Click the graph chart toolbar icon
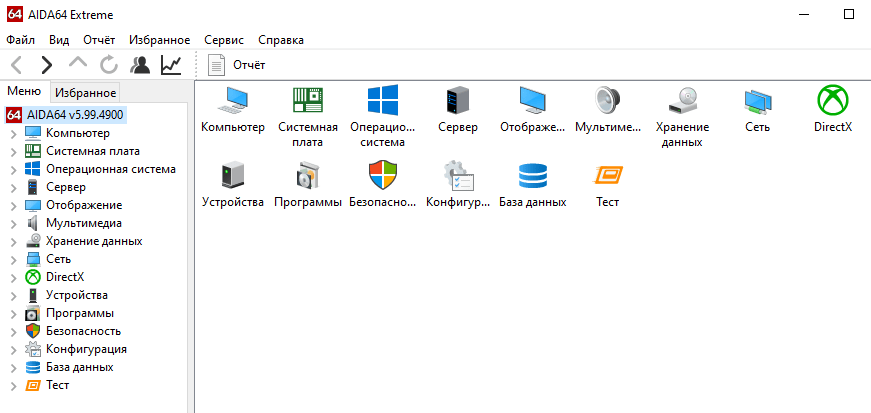This screenshot has height=413, width=871. [x=171, y=65]
